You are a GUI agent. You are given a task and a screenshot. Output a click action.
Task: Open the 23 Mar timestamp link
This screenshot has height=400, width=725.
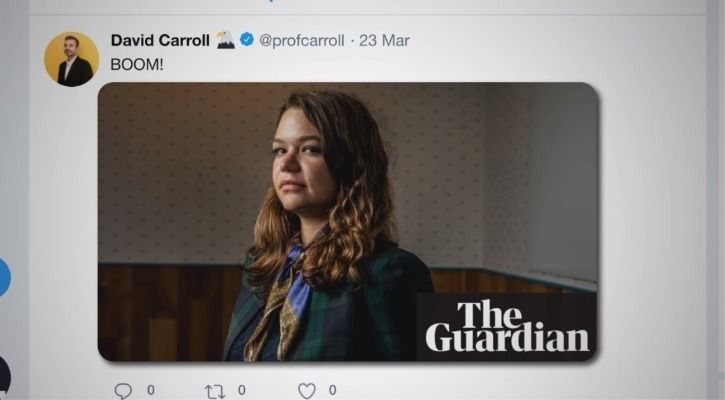(384, 41)
